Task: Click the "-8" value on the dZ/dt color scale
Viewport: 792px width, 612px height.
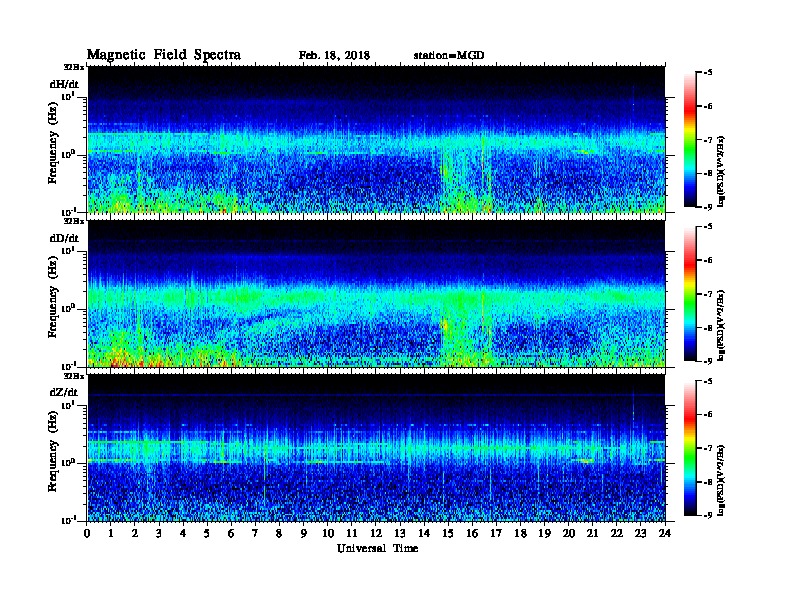Action: (708, 482)
